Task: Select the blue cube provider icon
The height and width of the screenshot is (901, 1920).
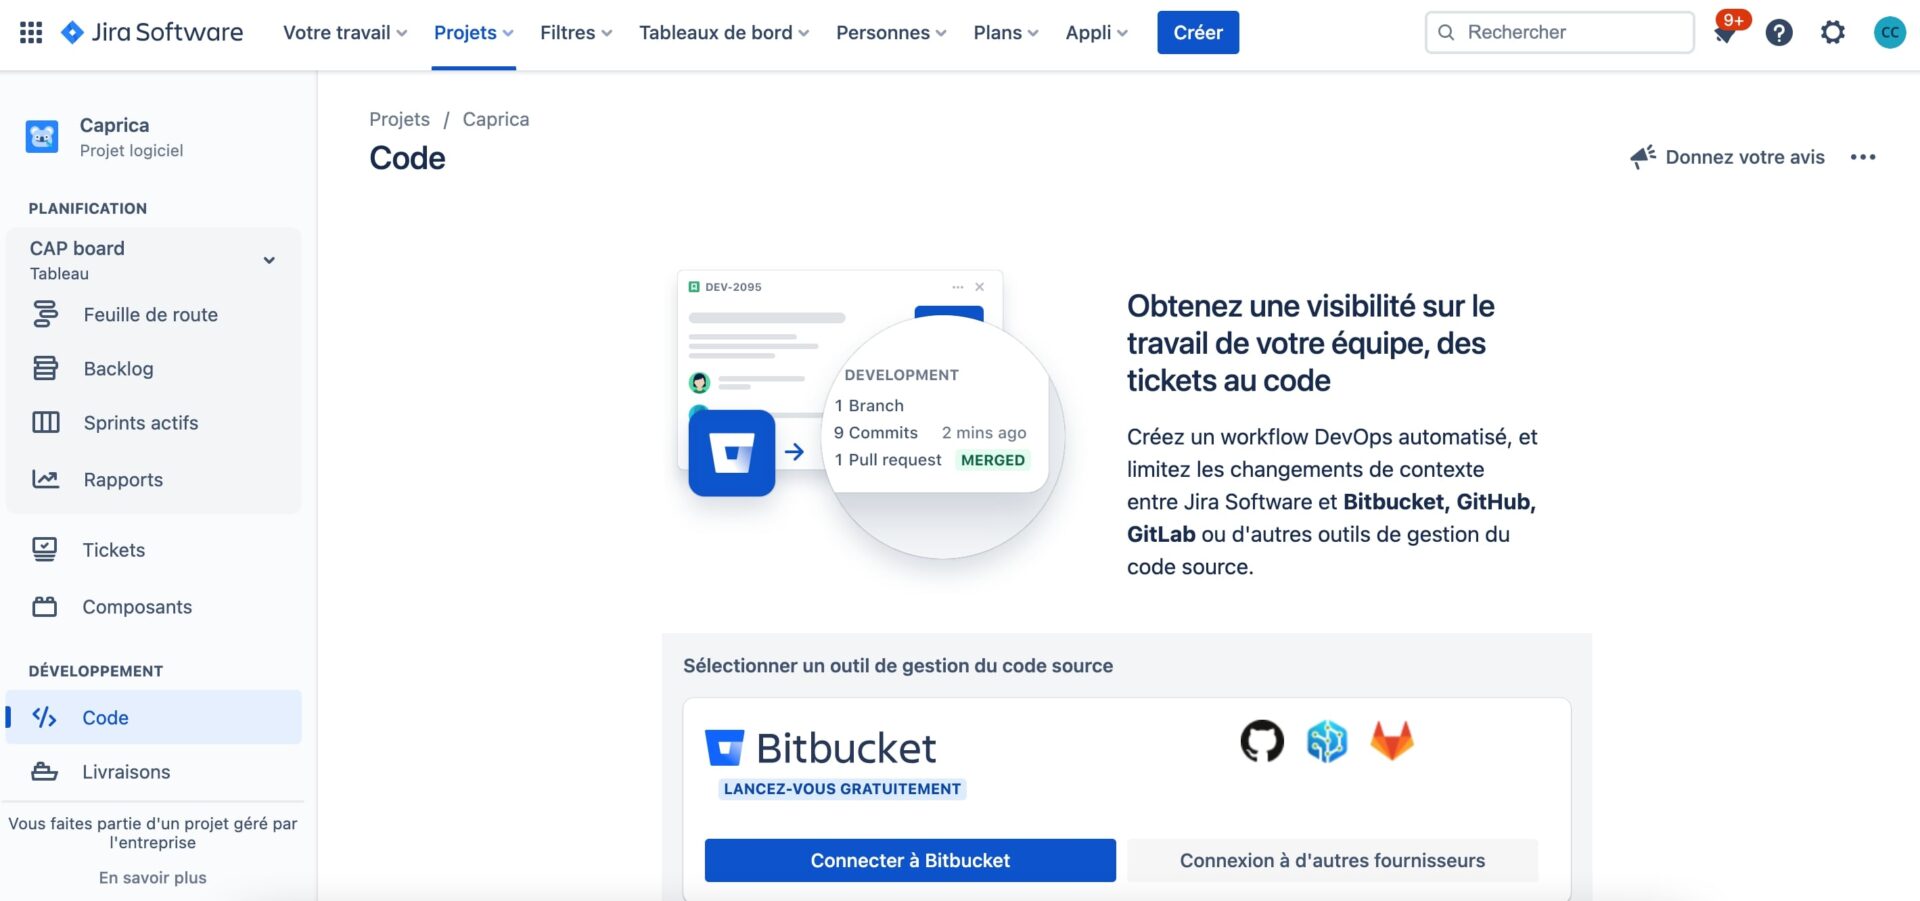Action: [1327, 741]
